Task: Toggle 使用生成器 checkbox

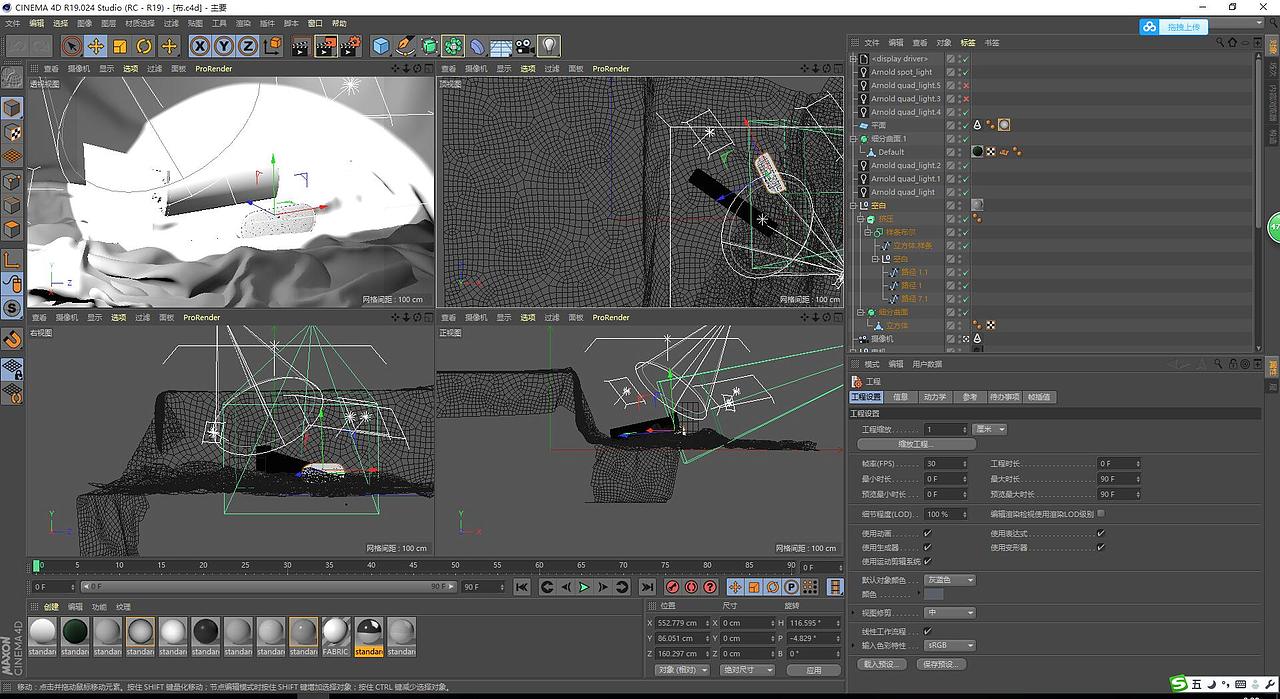Action: (927, 548)
